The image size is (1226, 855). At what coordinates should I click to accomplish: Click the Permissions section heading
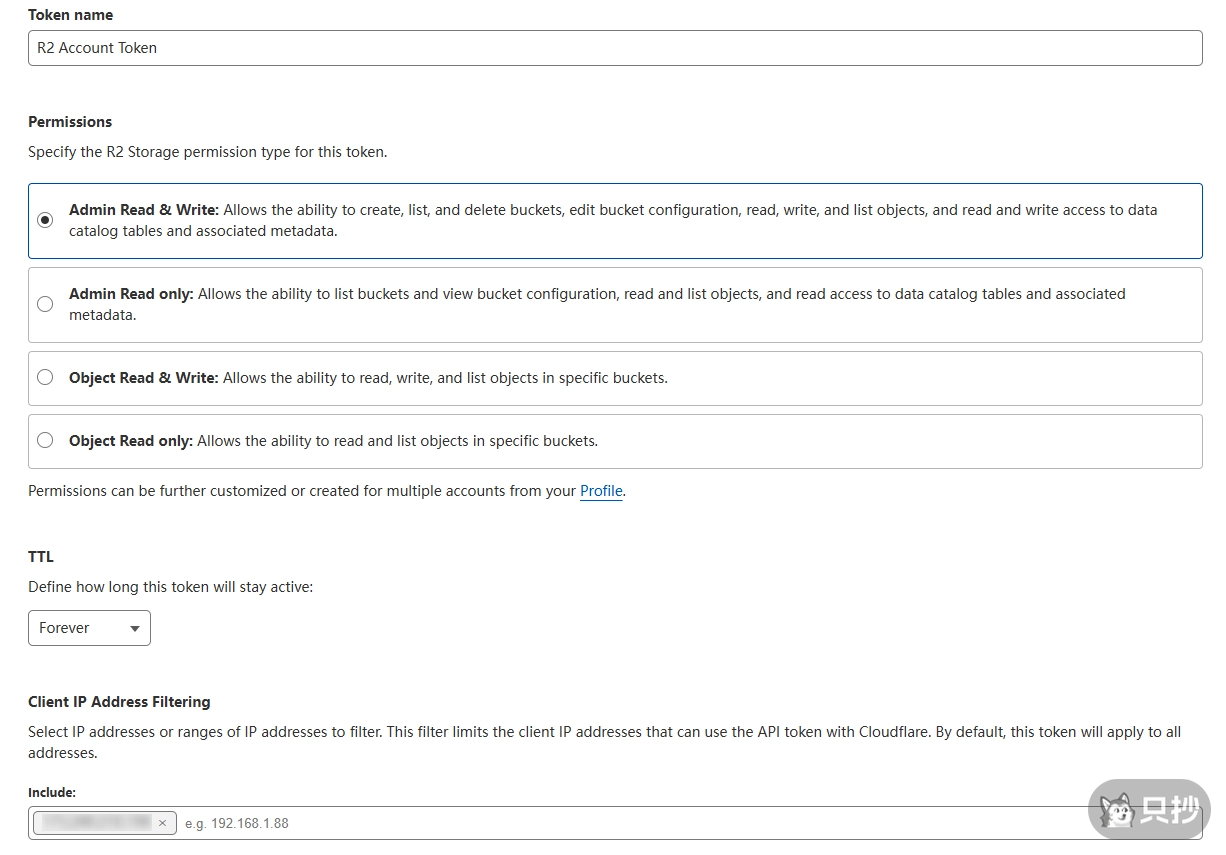pyautogui.click(x=70, y=122)
